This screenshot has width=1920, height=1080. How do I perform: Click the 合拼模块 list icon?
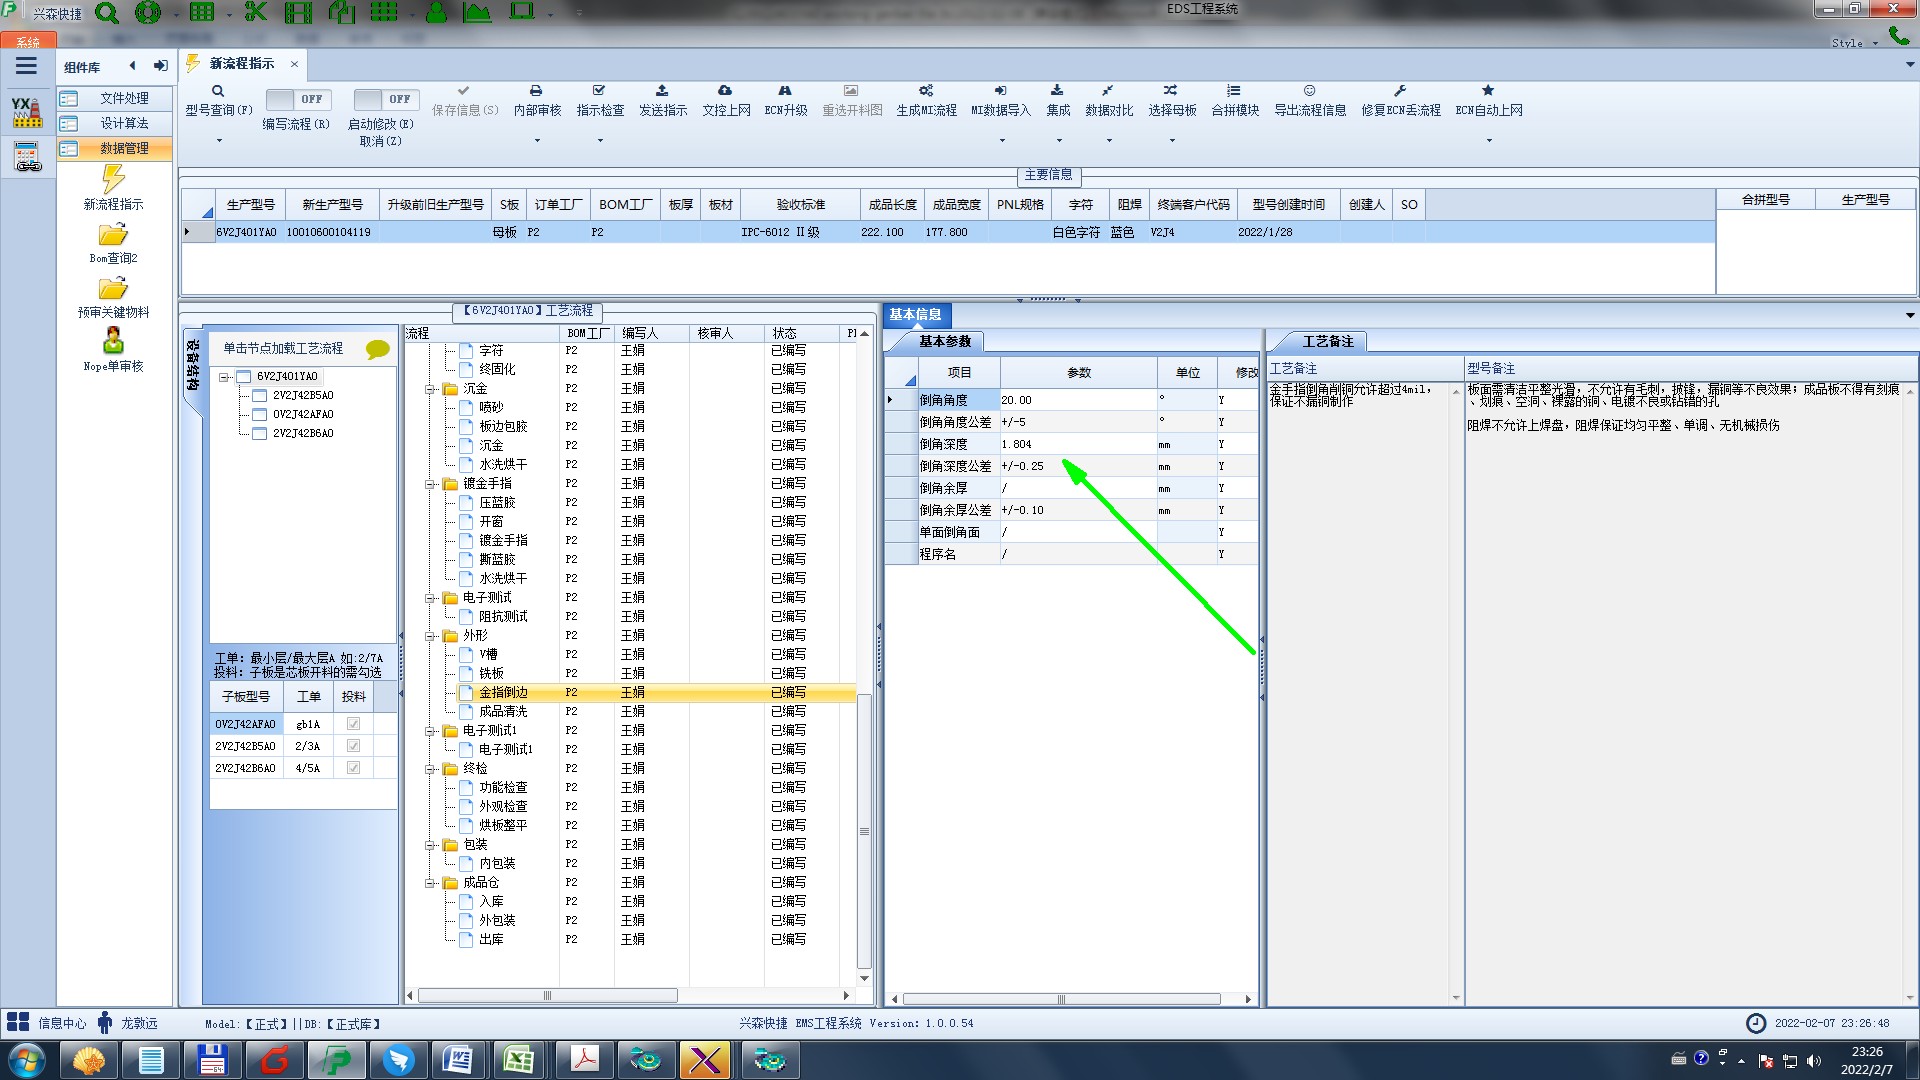pos(1234,91)
